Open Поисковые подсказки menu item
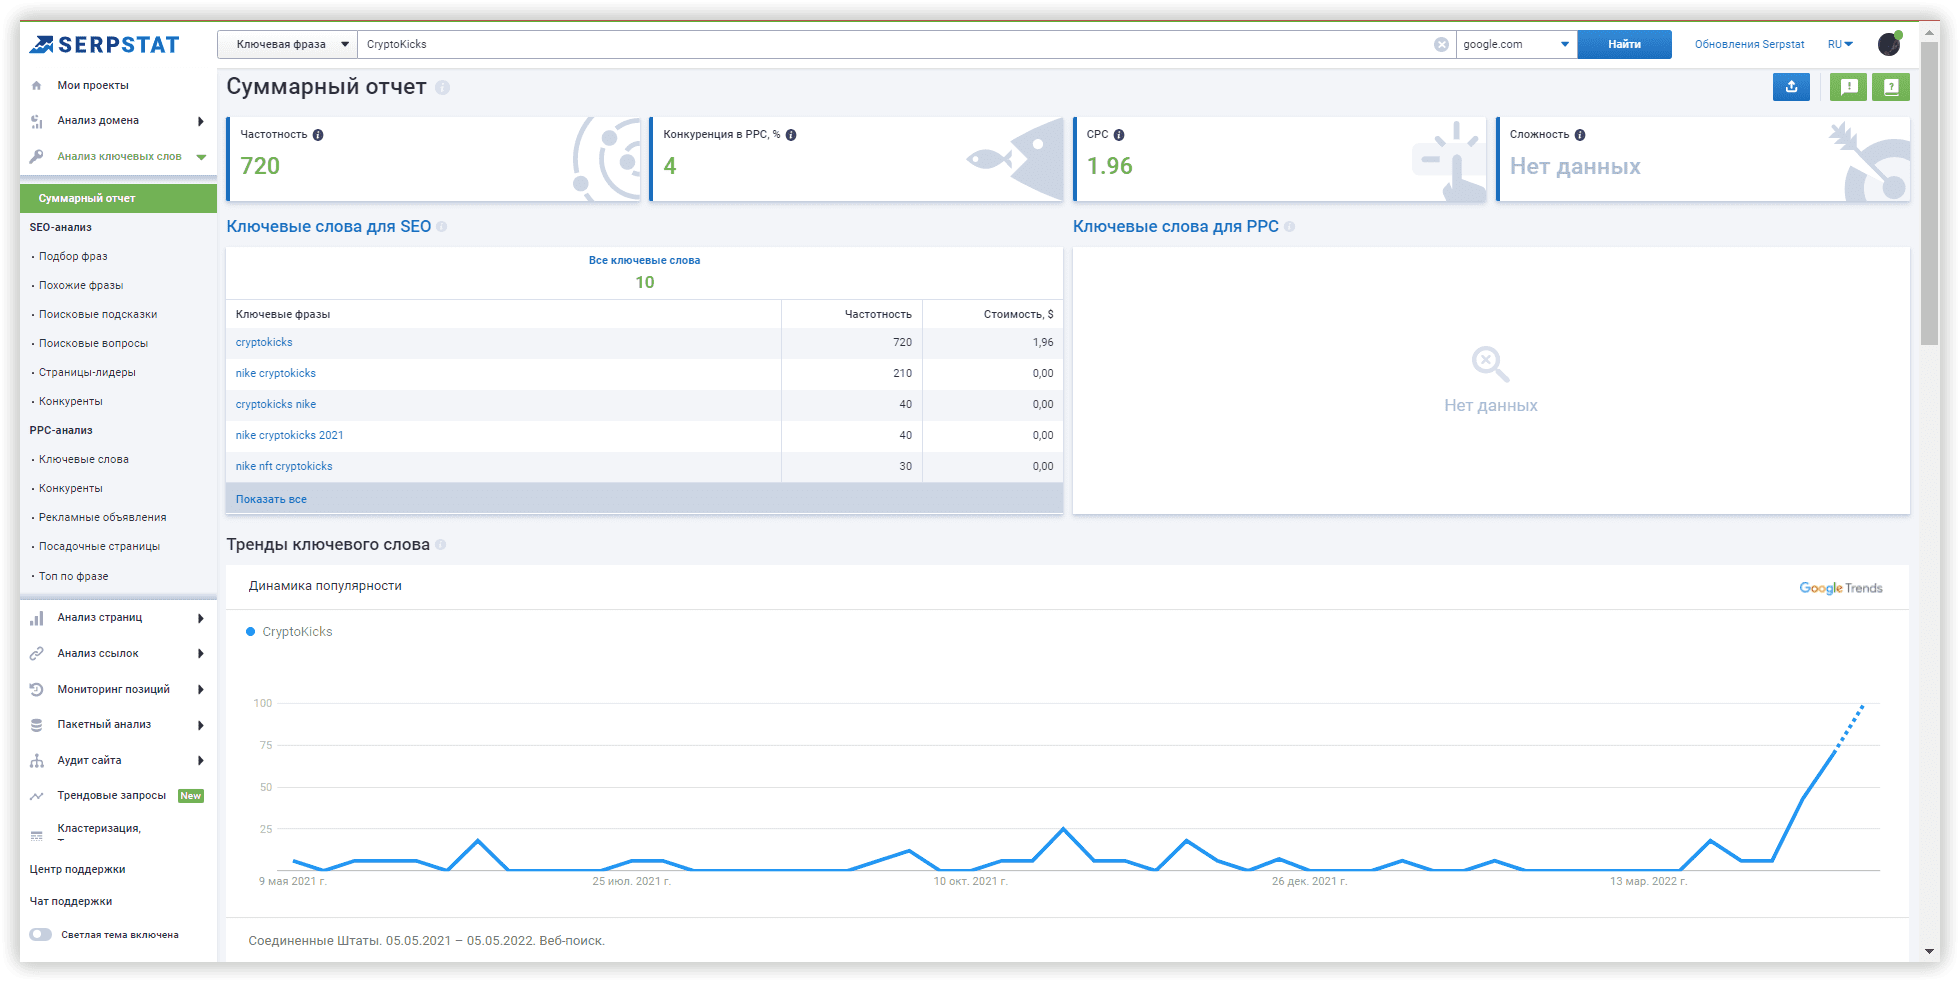 [98, 315]
